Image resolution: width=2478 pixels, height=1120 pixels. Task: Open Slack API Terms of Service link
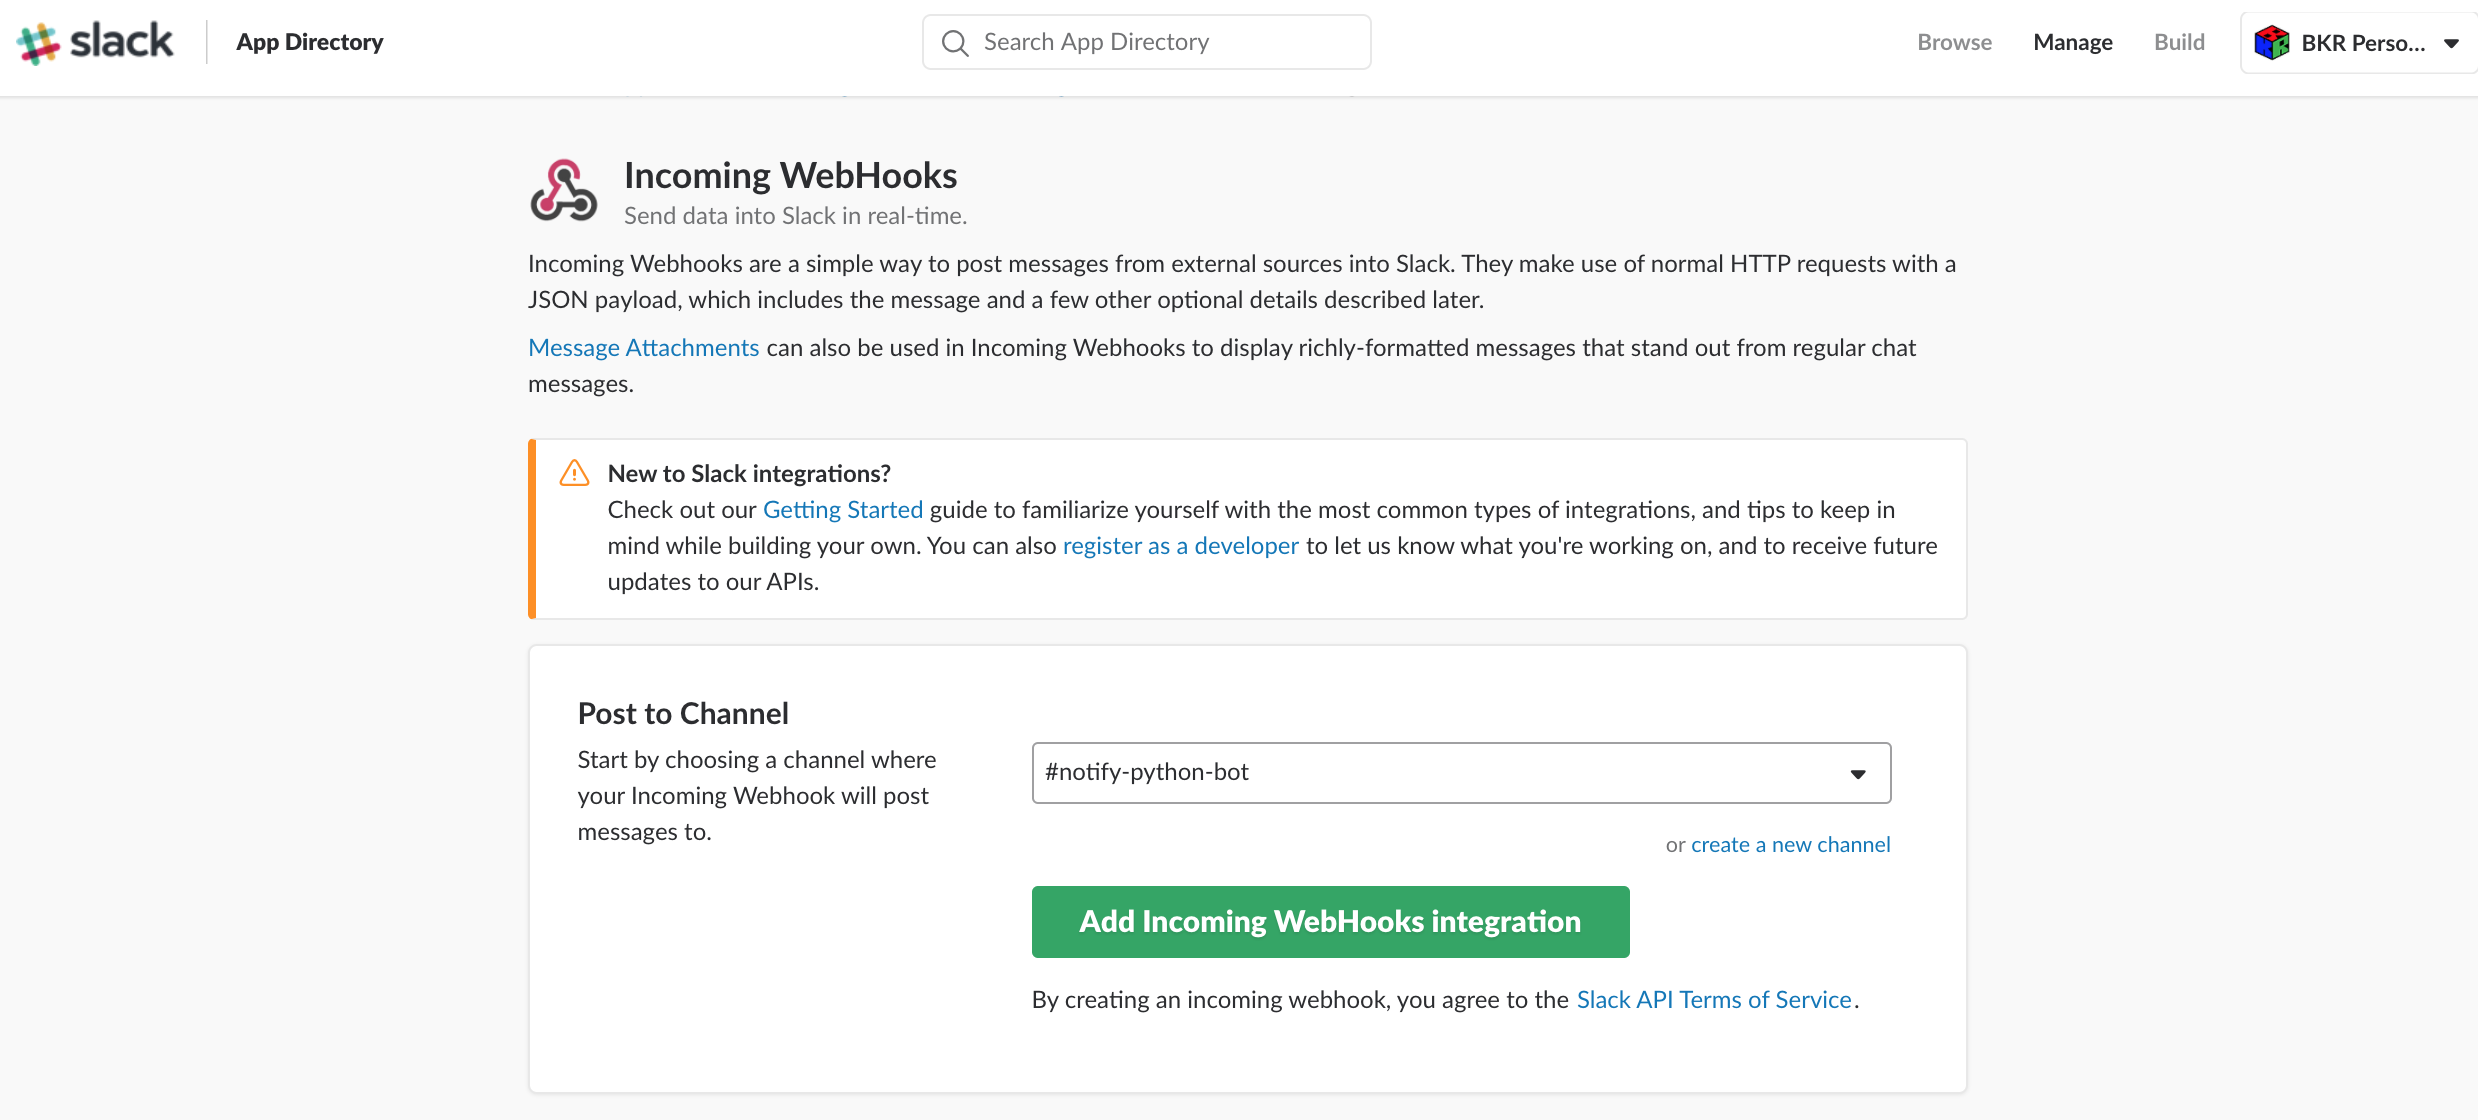(1714, 1000)
